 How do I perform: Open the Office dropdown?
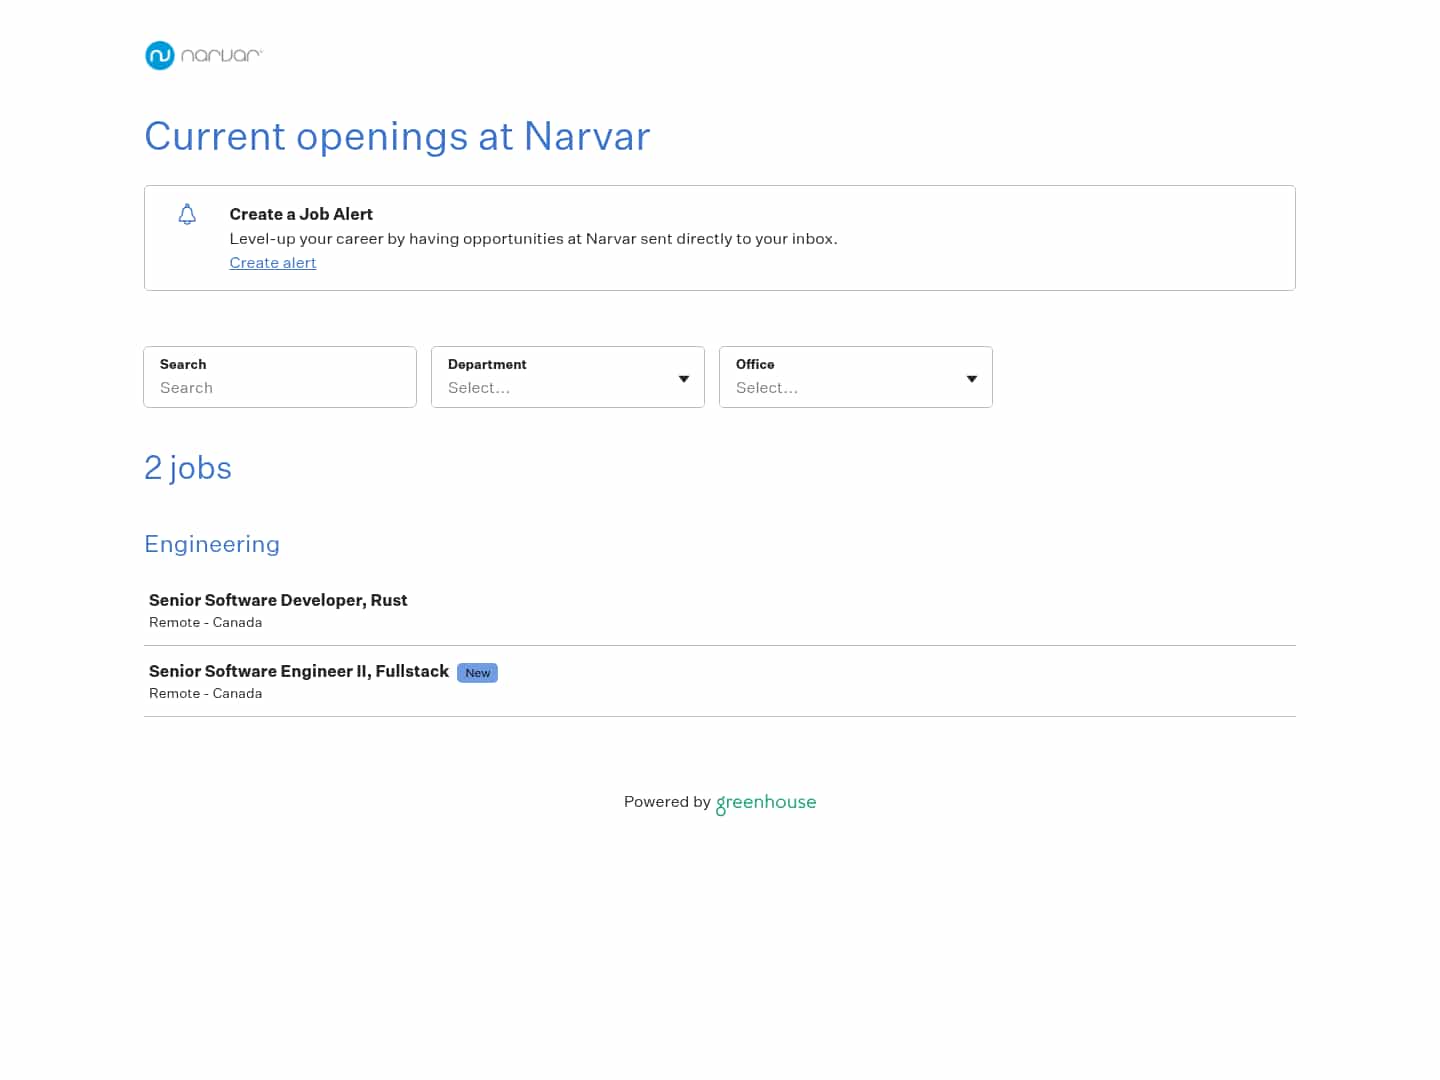(x=856, y=377)
